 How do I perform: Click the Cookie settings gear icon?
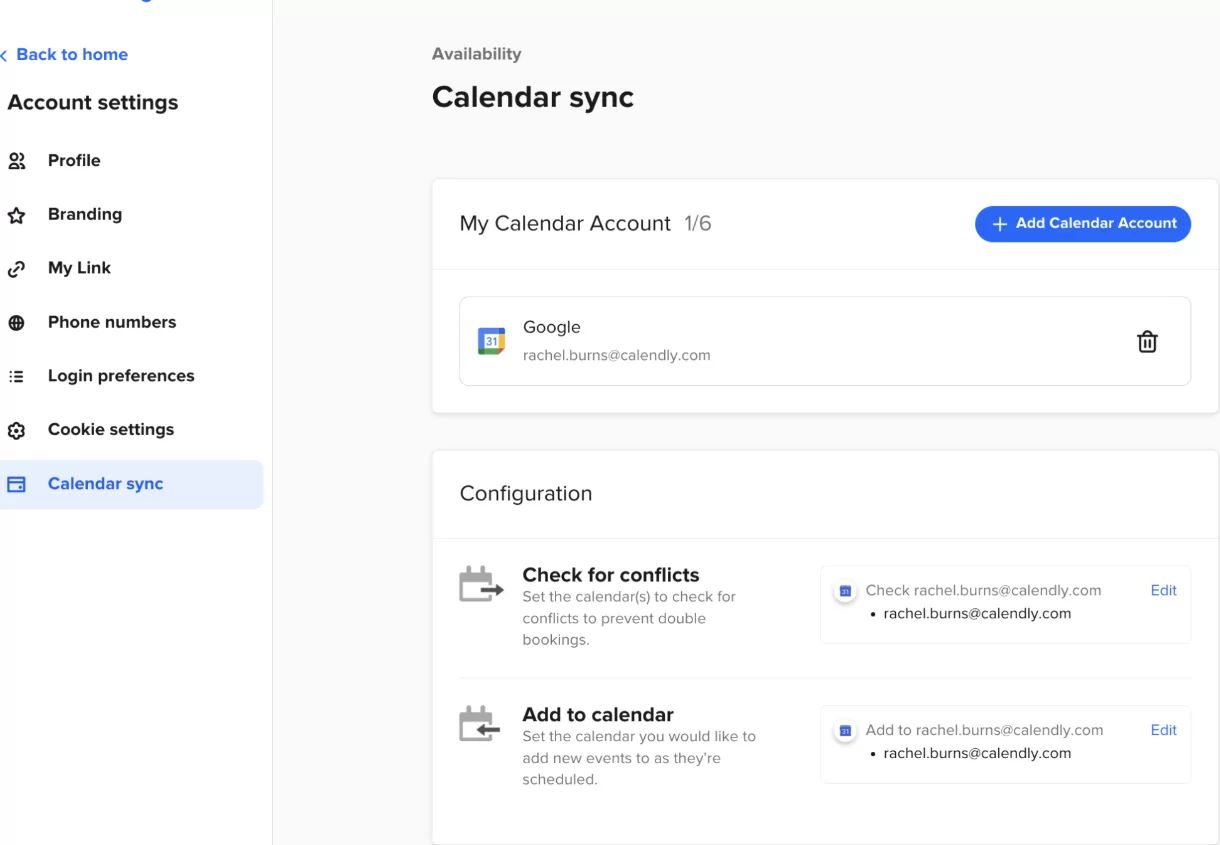tap(16, 431)
